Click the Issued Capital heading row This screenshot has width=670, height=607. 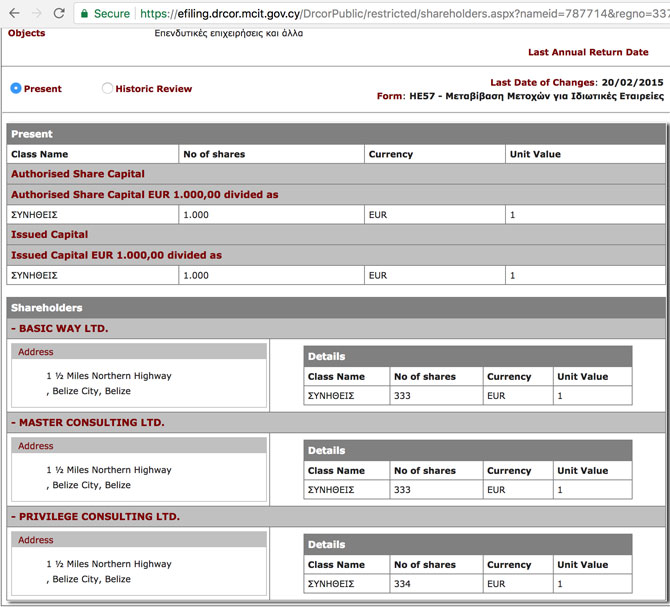tap(336, 235)
